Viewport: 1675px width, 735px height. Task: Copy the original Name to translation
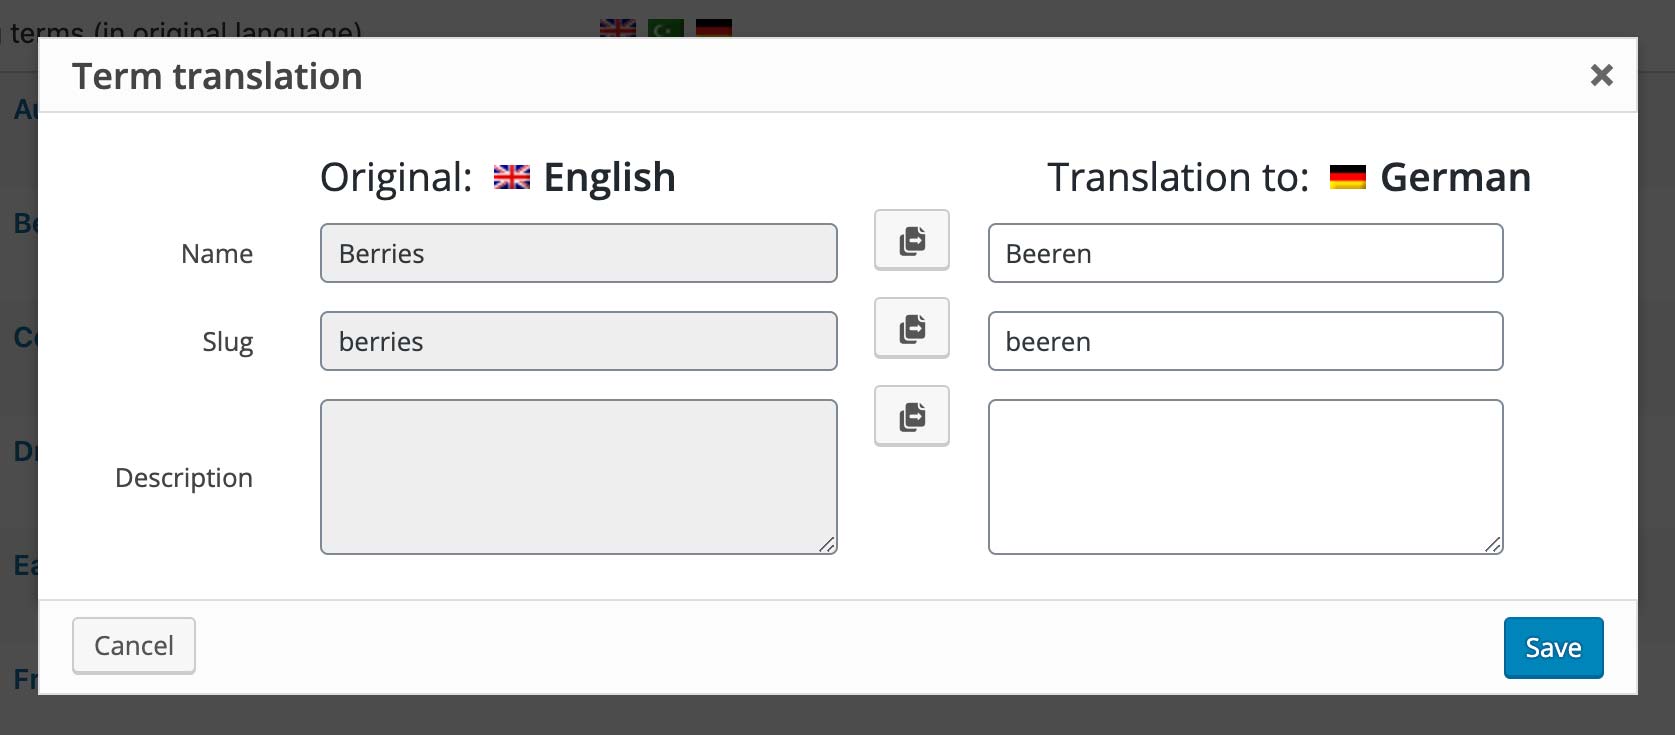click(x=912, y=240)
